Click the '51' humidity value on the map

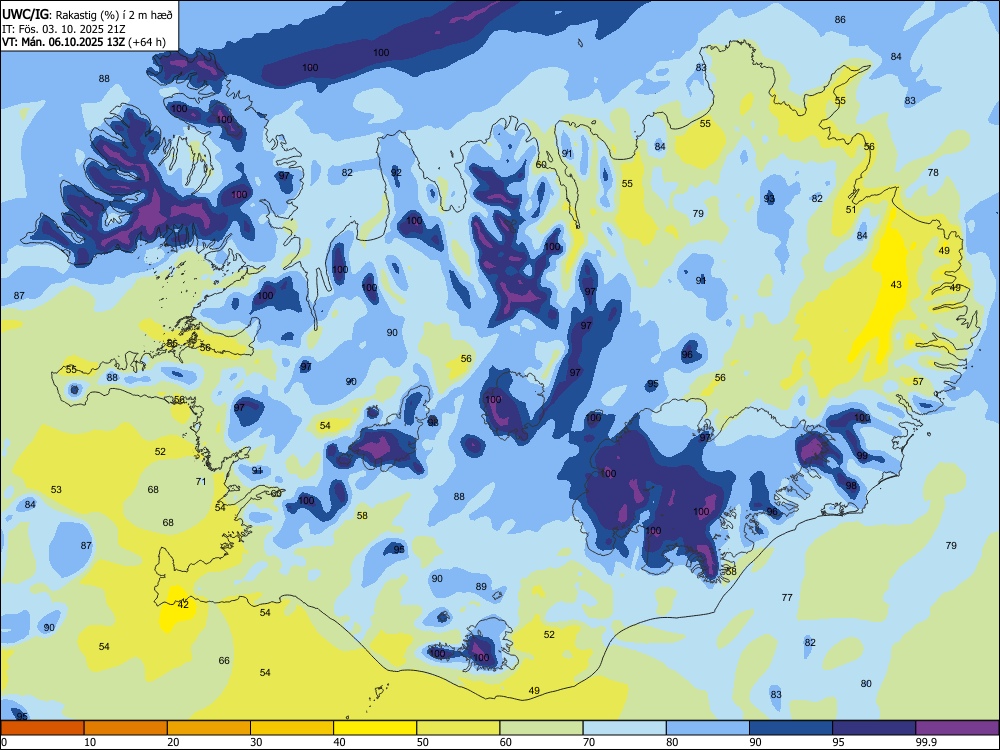(x=851, y=209)
